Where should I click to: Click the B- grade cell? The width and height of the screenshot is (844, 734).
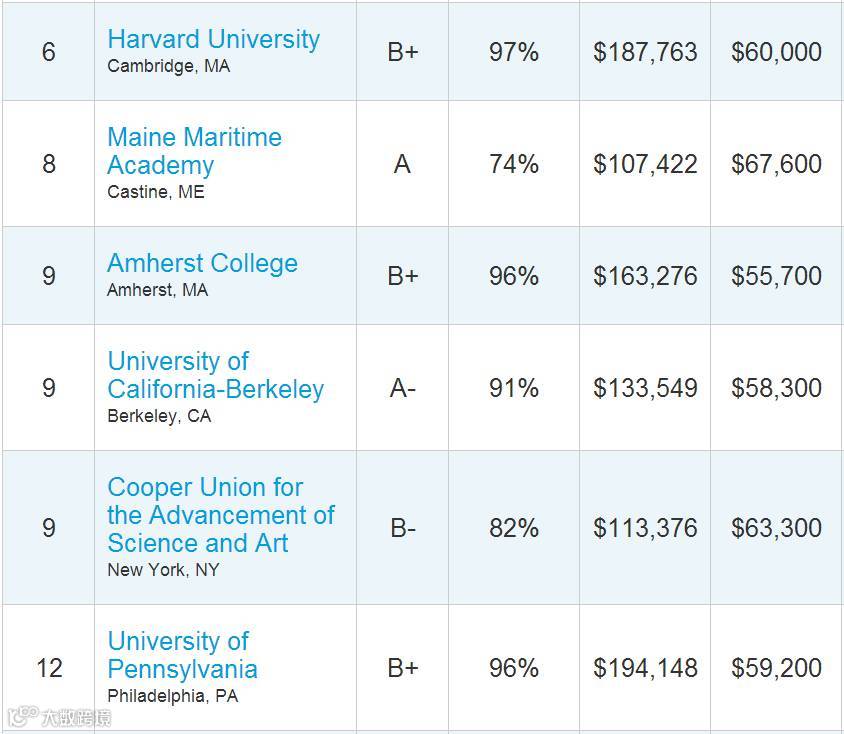tap(402, 528)
